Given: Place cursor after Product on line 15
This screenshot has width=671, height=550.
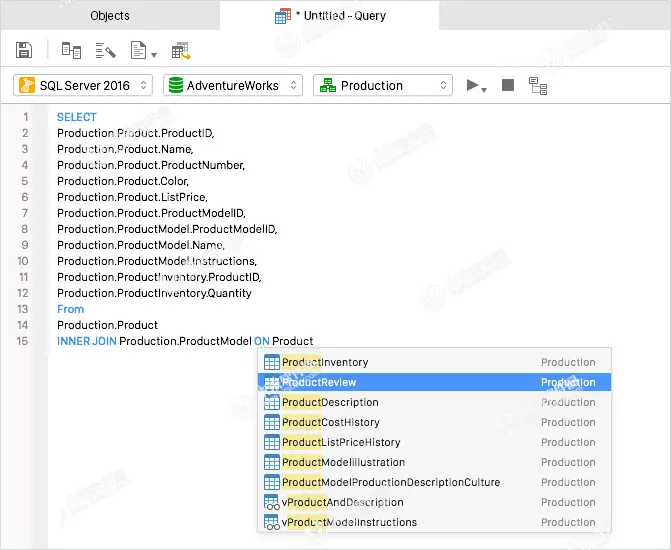Looking at the screenshot, I should [314, 341].
